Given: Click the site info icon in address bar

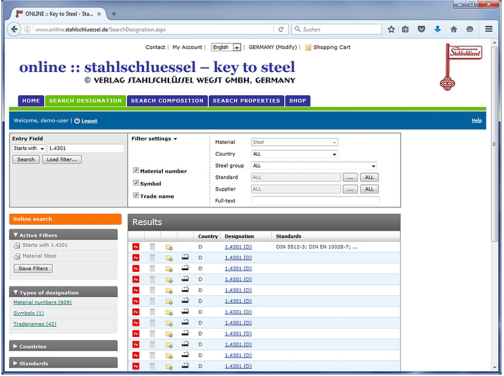Looking at the screenshot, I should point(27,29).
